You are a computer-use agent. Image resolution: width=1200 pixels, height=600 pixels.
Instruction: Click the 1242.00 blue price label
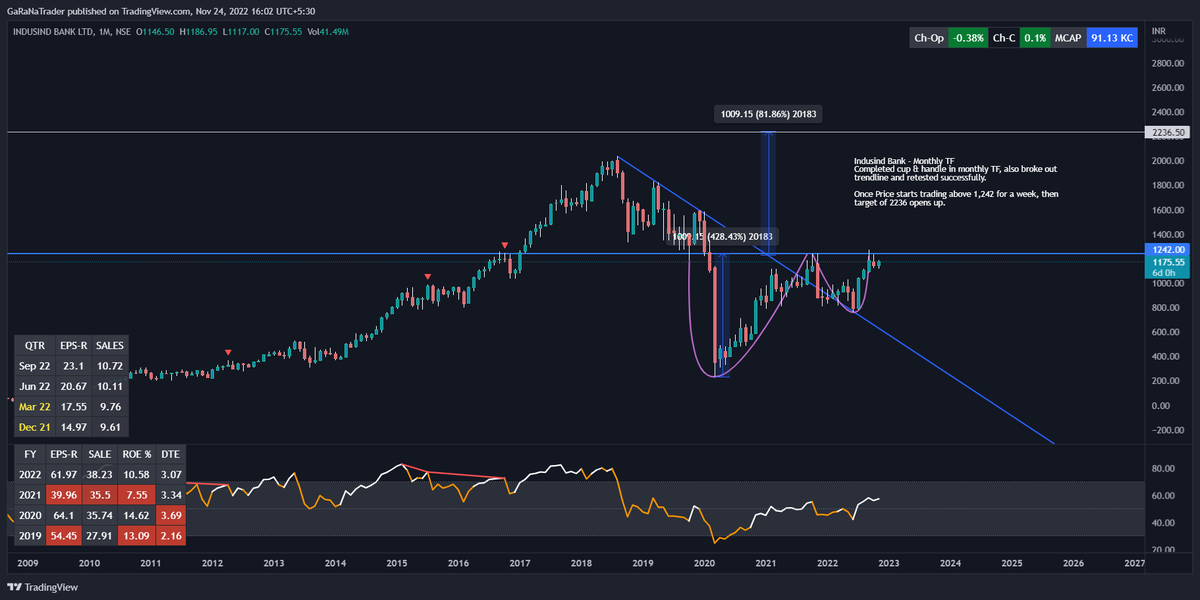pyautogui.click(x=1168, y=249)
